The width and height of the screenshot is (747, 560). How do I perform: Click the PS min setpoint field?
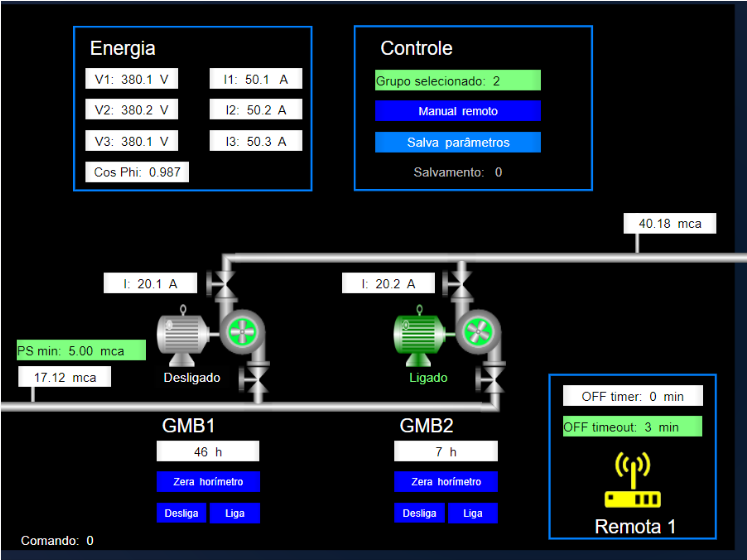click(81, 351)
